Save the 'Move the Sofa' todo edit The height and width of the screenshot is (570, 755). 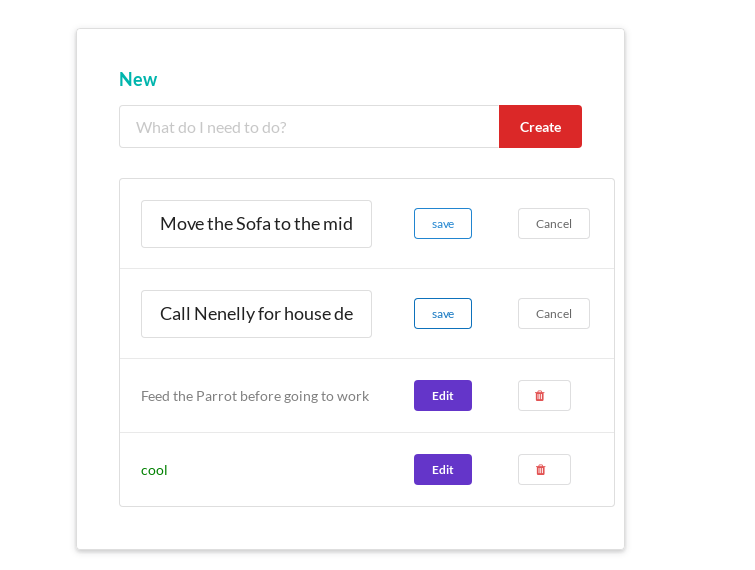point(442,224)
